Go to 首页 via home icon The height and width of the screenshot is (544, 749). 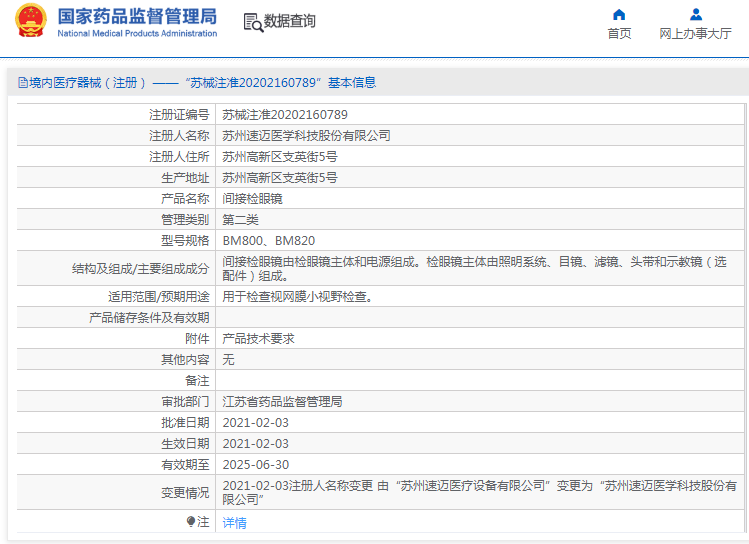(619, 15)
